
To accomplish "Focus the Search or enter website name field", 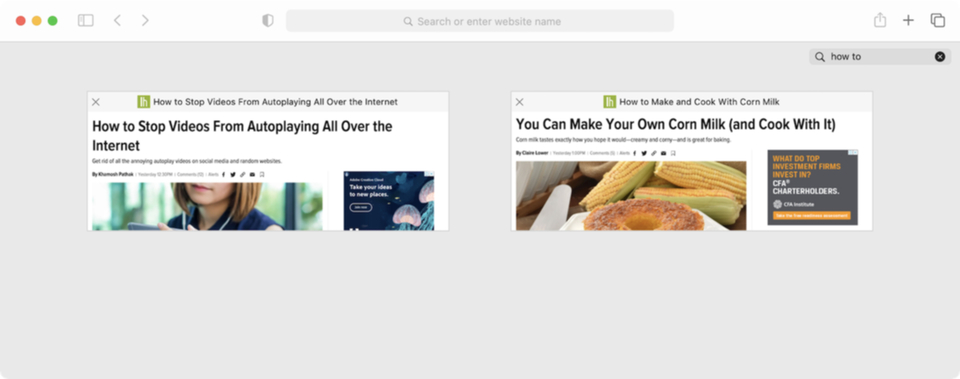I will coord(480,21).
